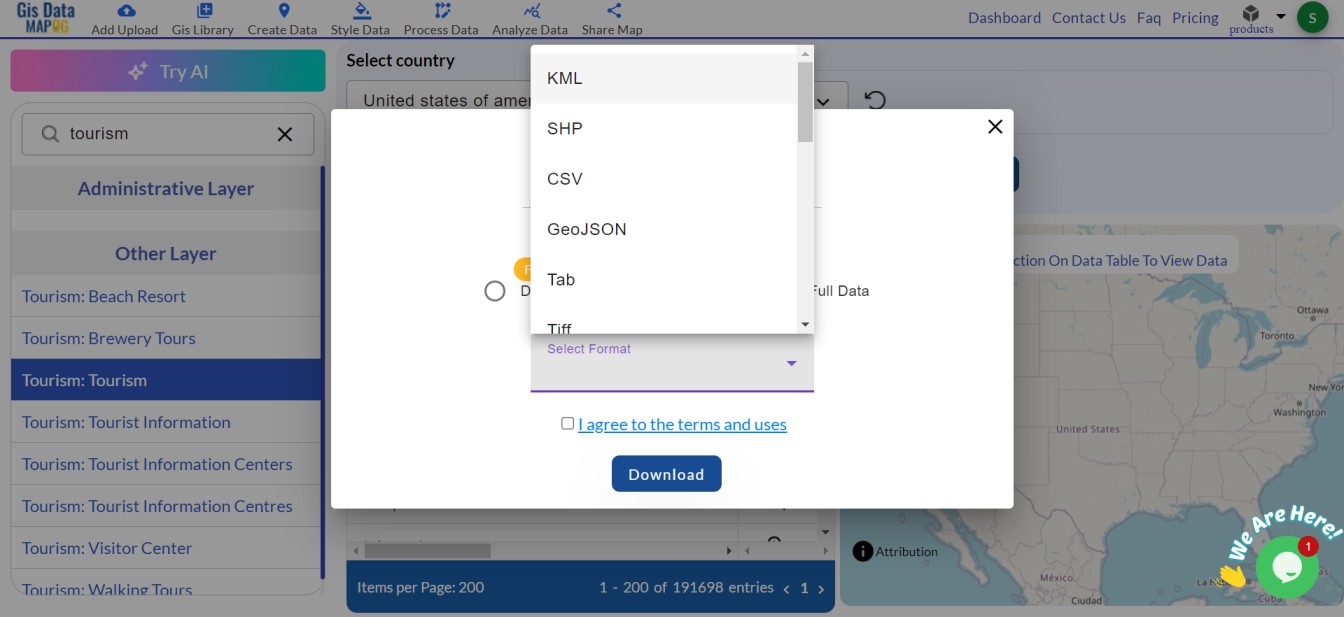Open the Faq page
The height and width of the screenshot is (617, 1344).
point(1149,18)
